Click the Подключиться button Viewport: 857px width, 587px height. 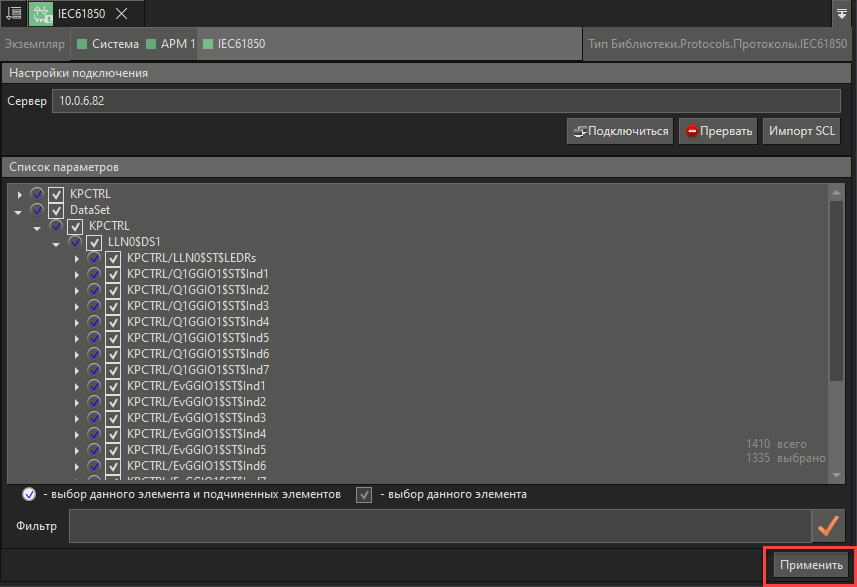[x=620, y=131]
